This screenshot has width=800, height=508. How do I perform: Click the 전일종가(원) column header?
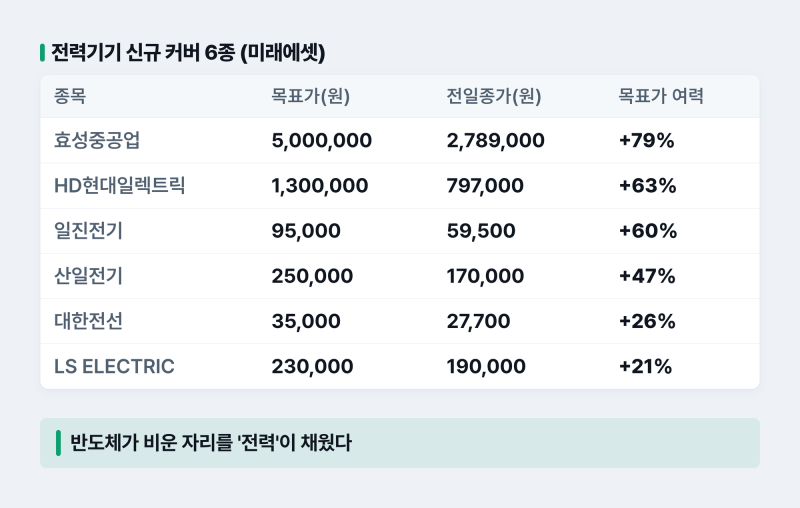pyautogui.click(x=494, y=96)
